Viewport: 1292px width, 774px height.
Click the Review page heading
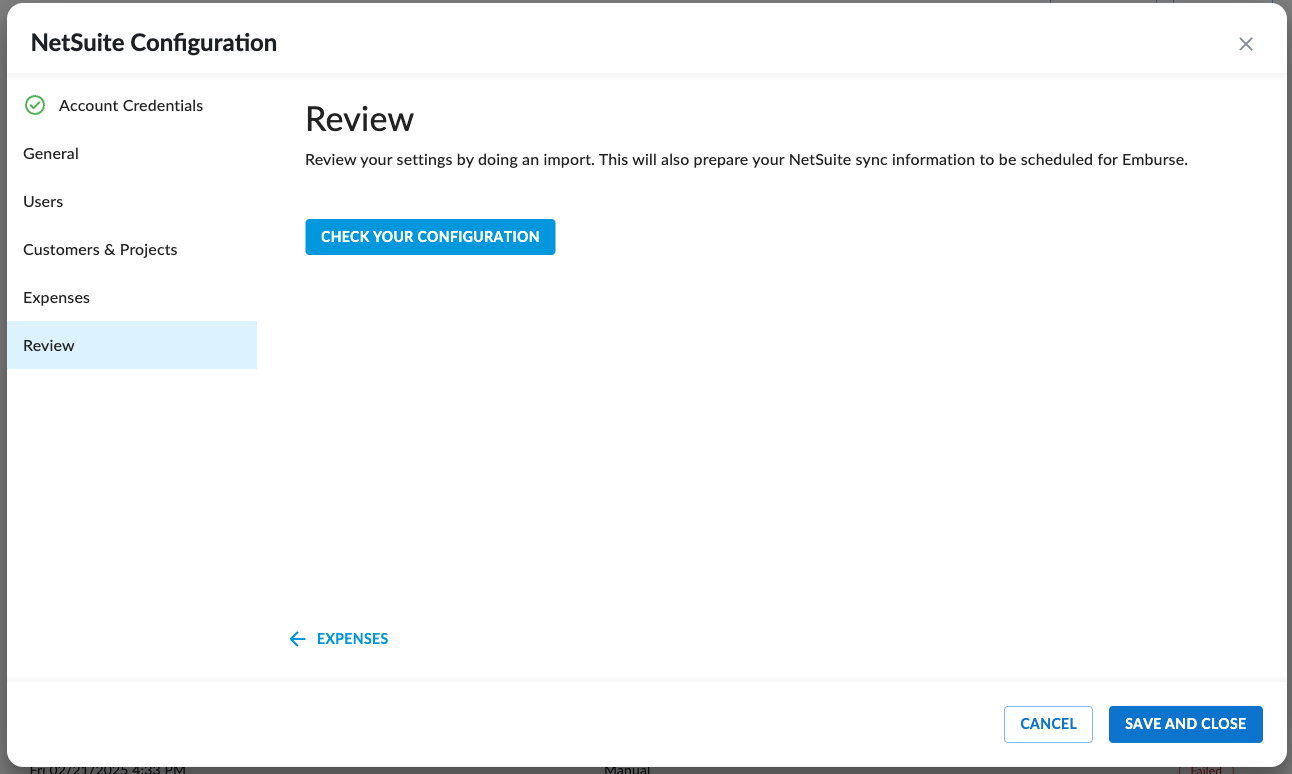tap(359, 119)
